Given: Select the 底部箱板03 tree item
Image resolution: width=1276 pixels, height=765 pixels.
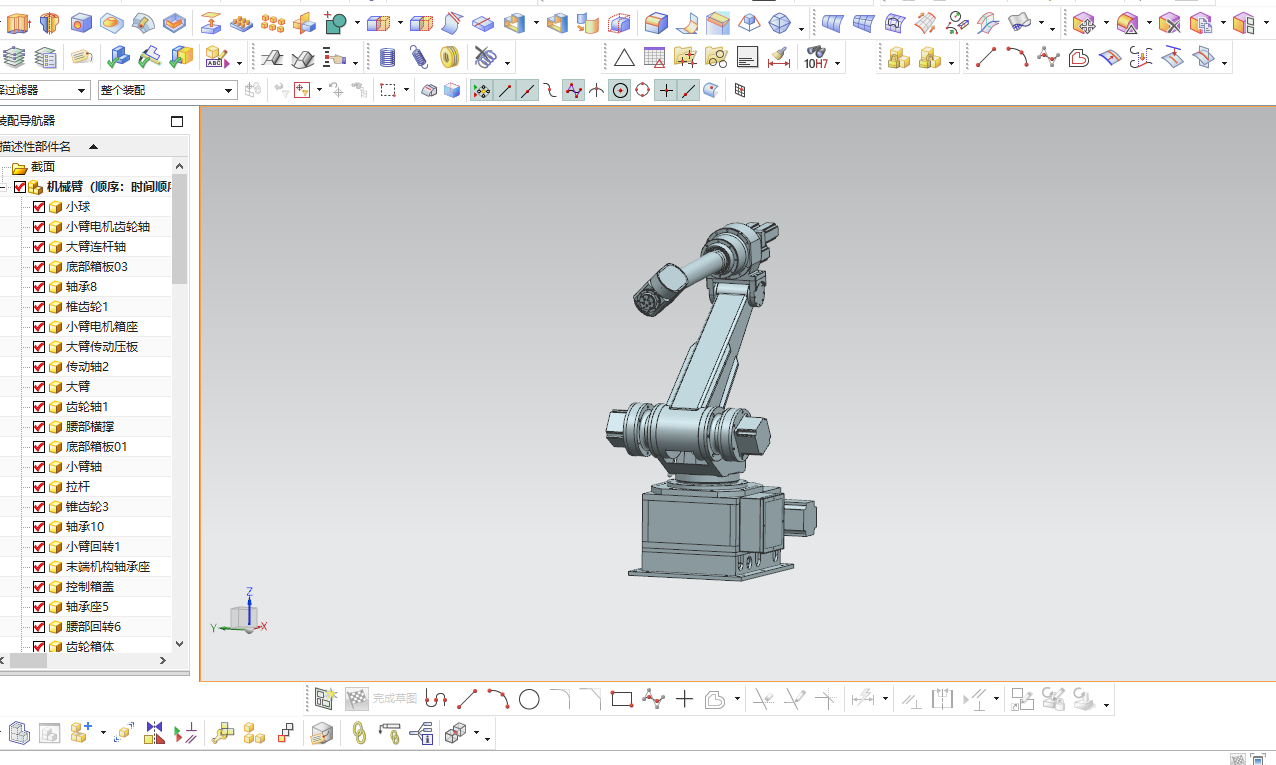Looking at the screenshot, I should 97,267.
